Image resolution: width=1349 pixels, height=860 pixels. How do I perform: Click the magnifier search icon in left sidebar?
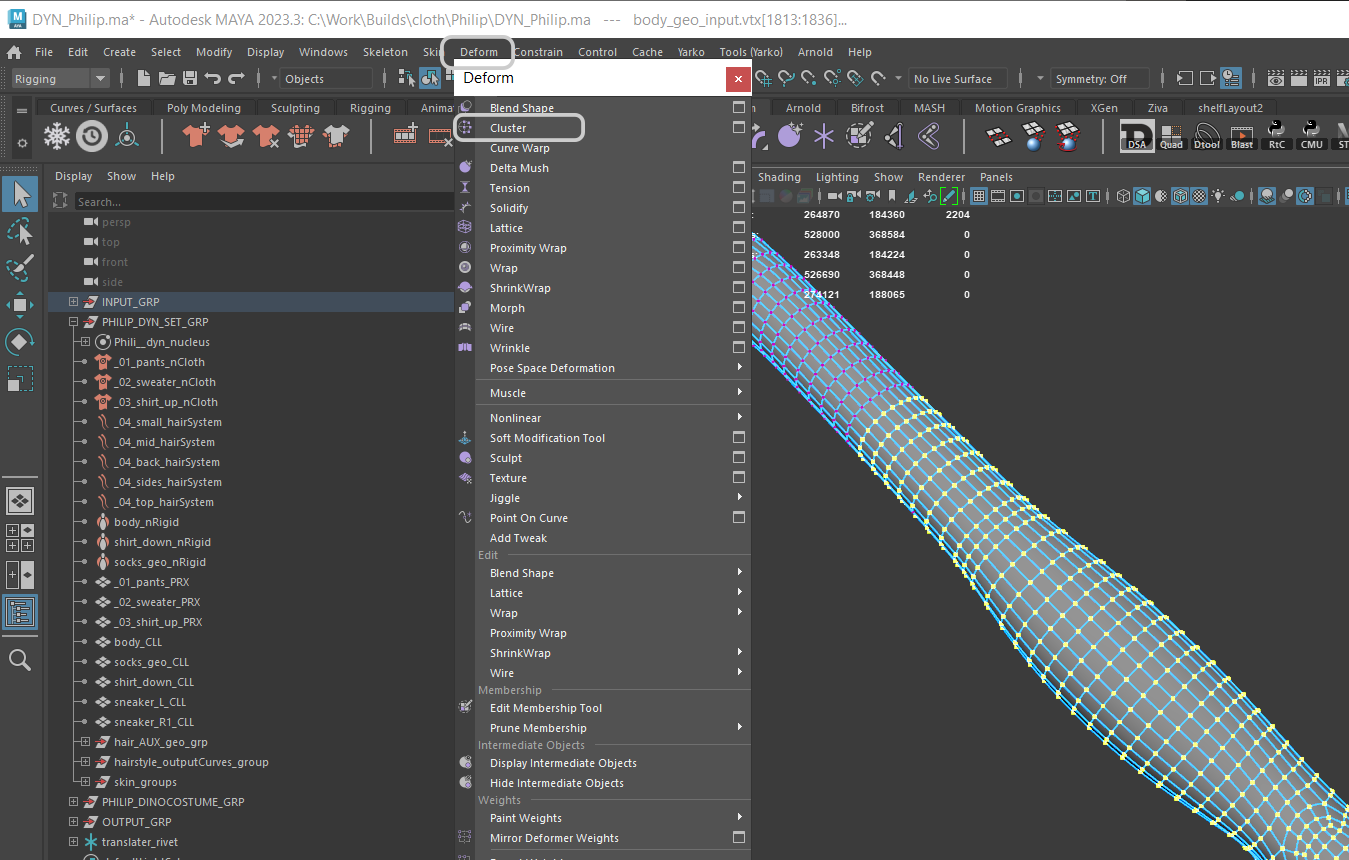[20, 659]
